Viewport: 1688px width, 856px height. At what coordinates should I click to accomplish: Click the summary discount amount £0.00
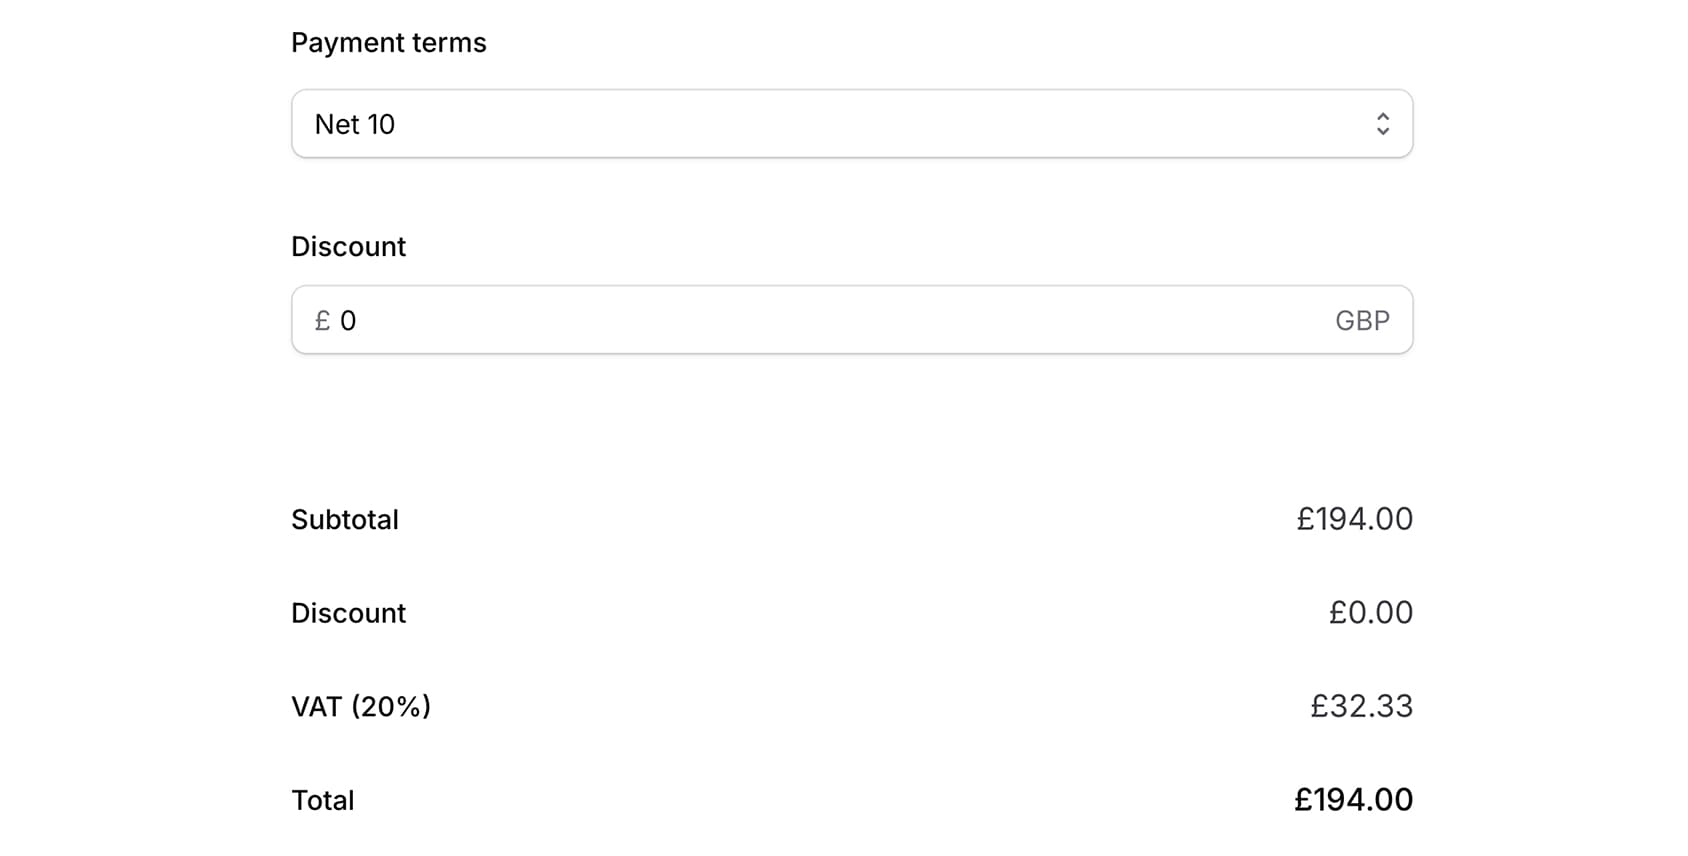click(x=1370, y=612)
